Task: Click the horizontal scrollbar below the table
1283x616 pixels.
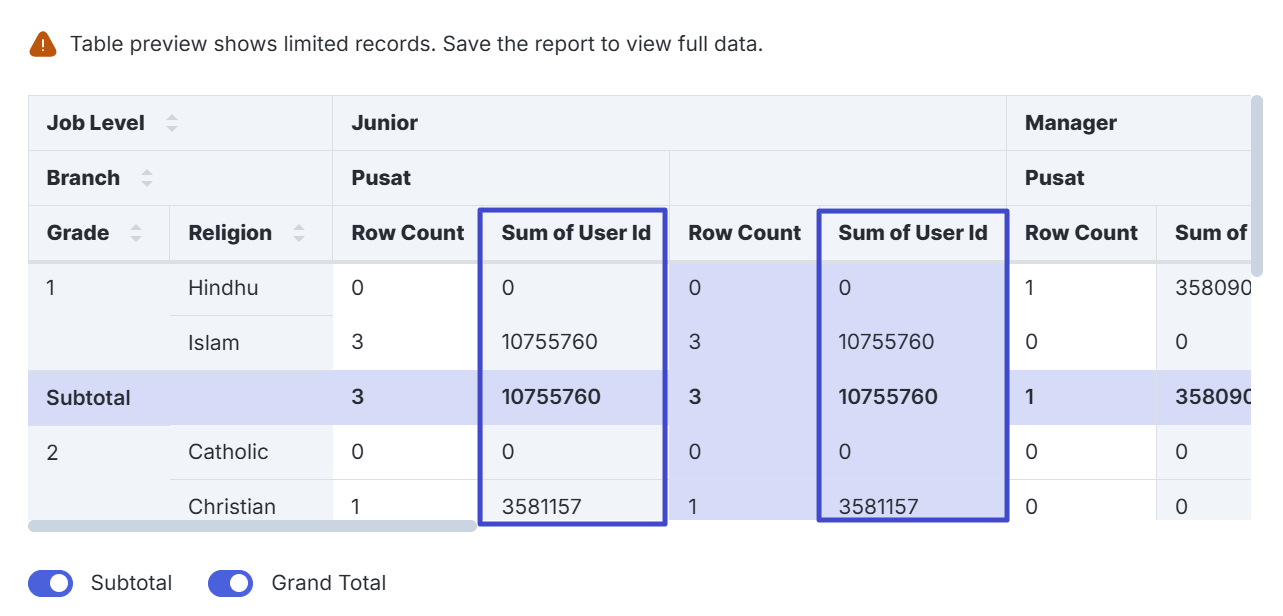Action: [x=252, y=525]
